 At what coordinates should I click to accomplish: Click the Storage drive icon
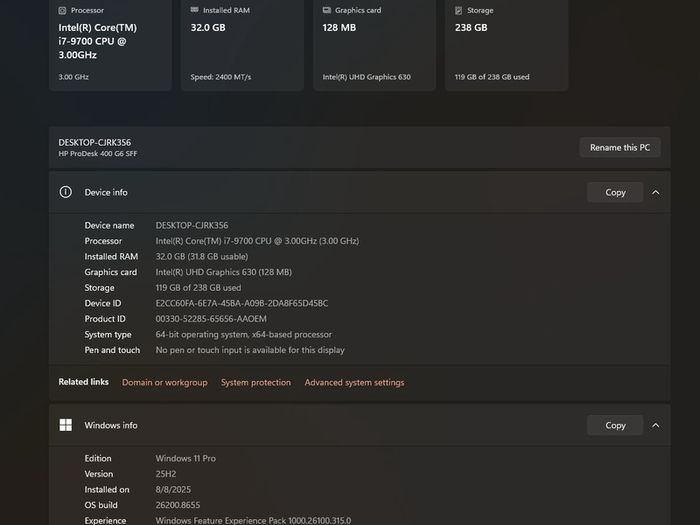458,10
